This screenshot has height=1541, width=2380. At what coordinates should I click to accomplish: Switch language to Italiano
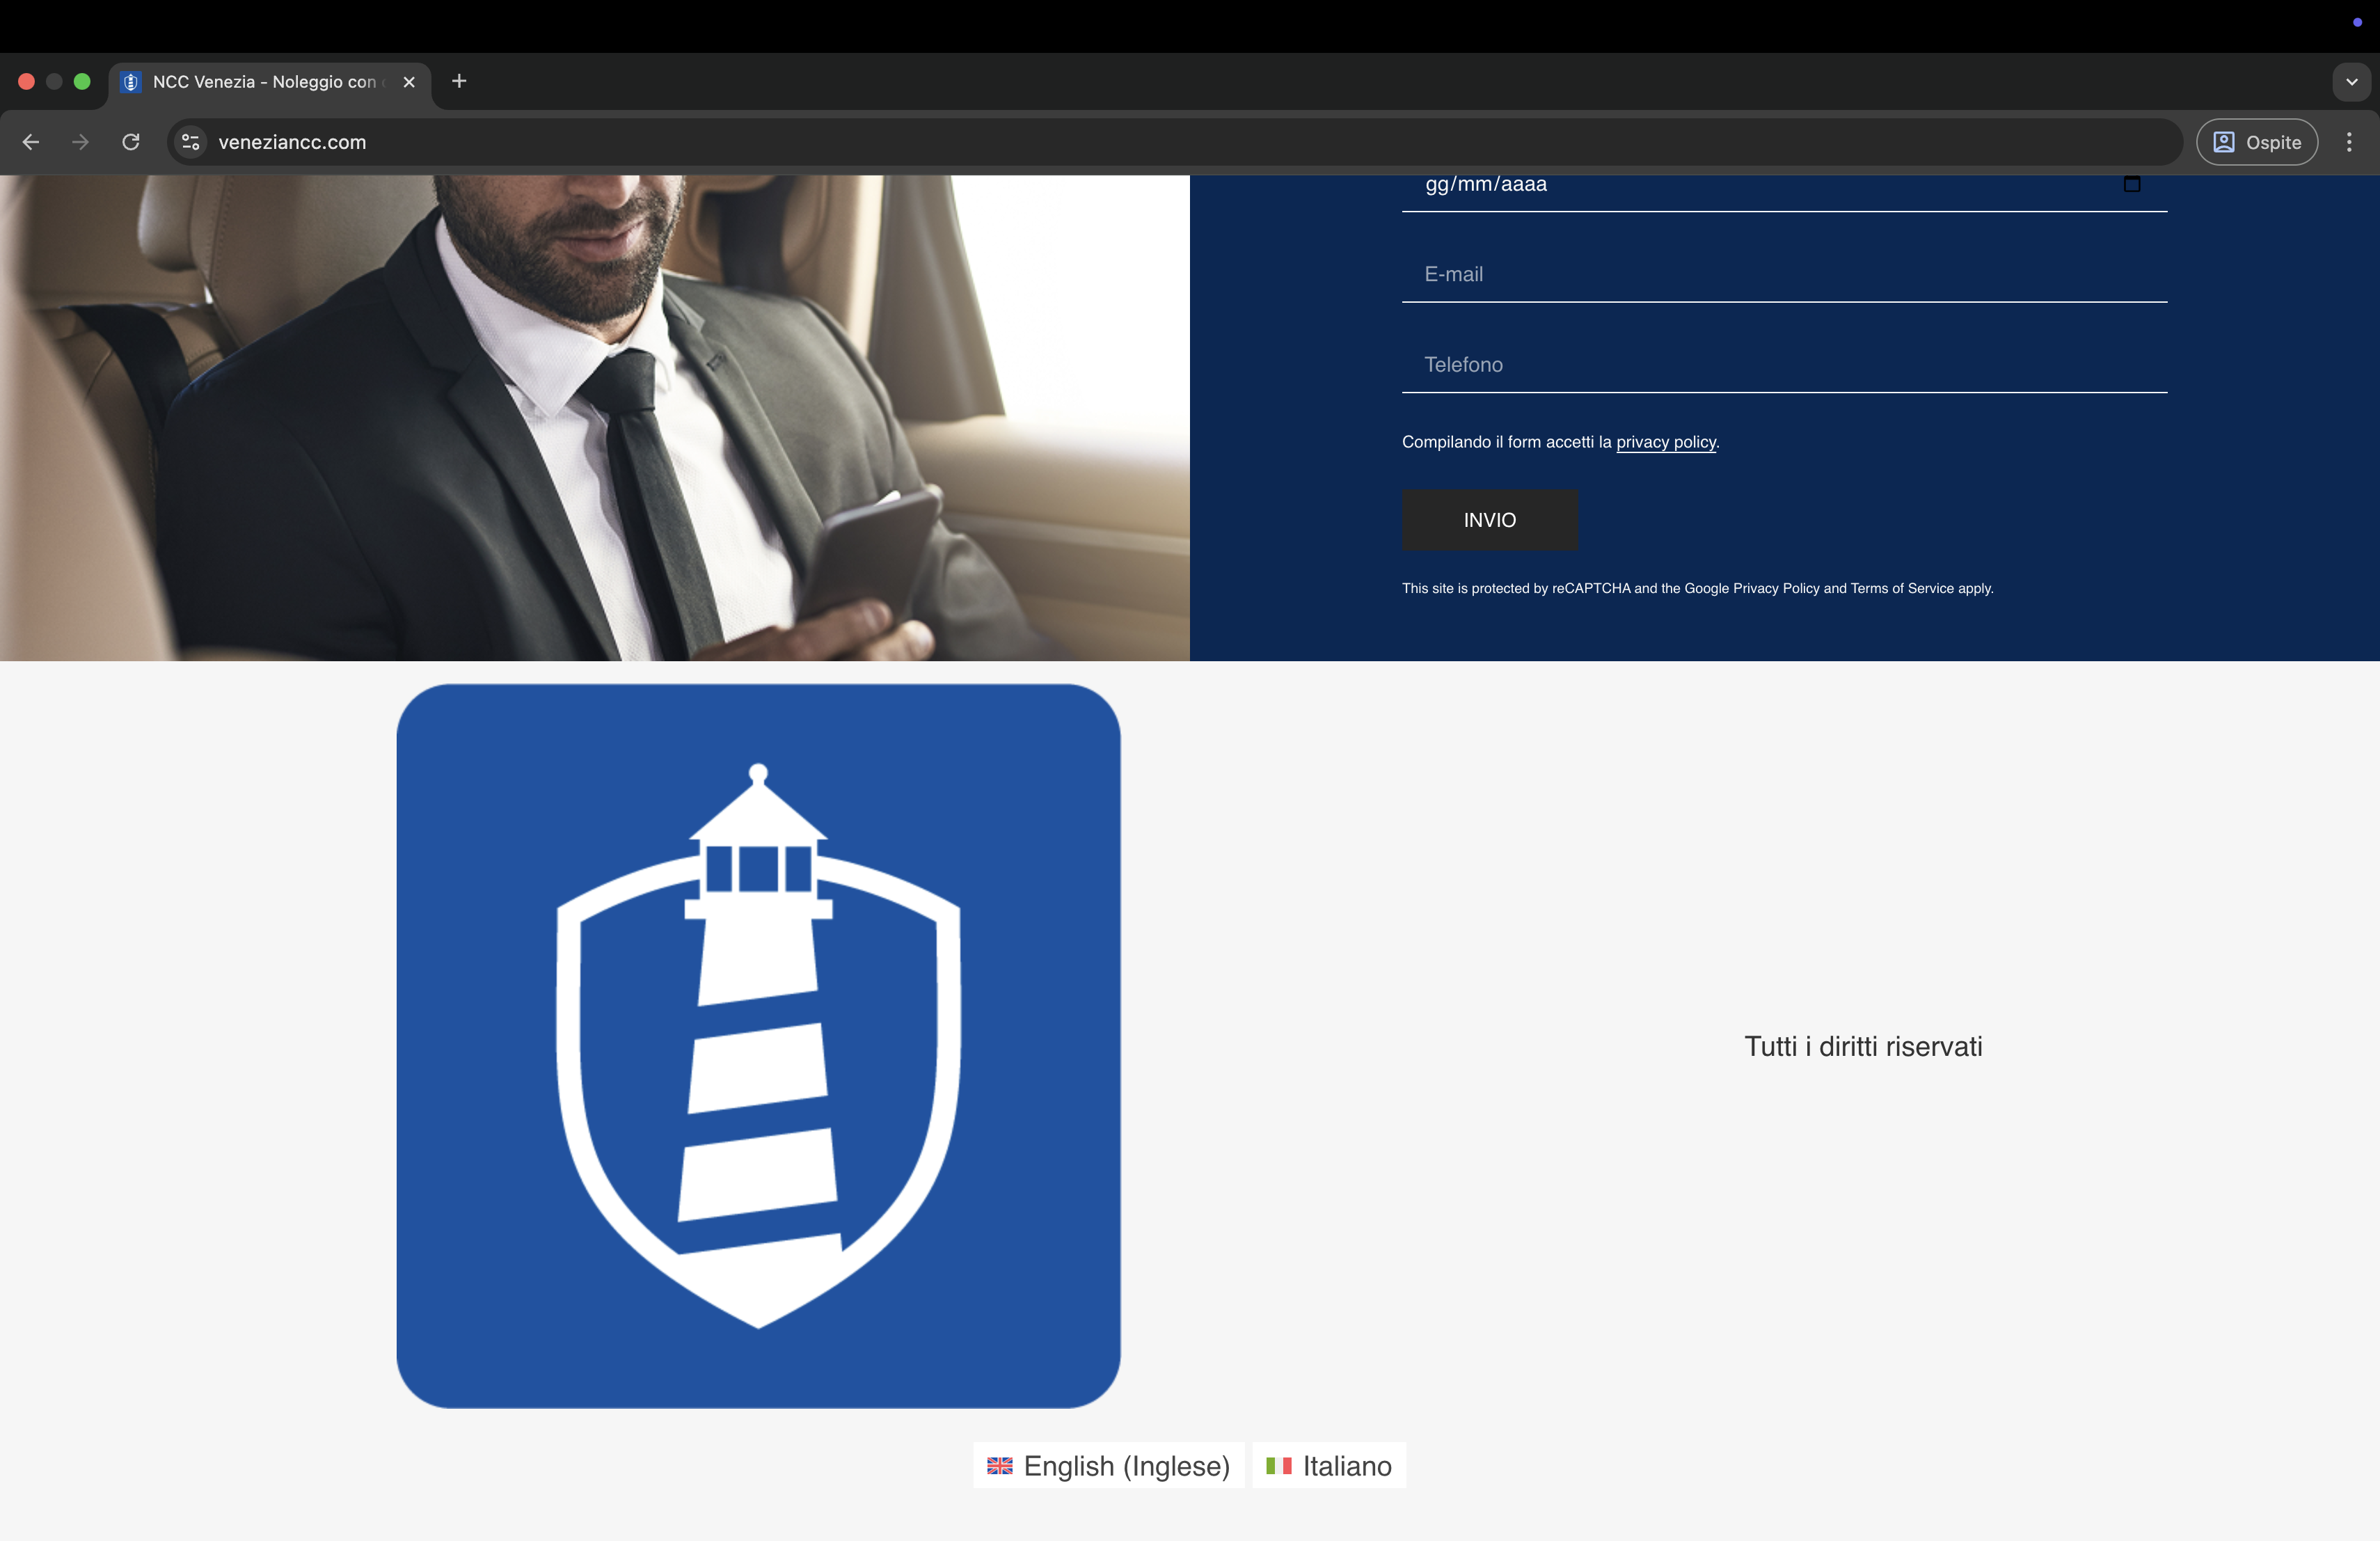(x=1329, y=1465)
